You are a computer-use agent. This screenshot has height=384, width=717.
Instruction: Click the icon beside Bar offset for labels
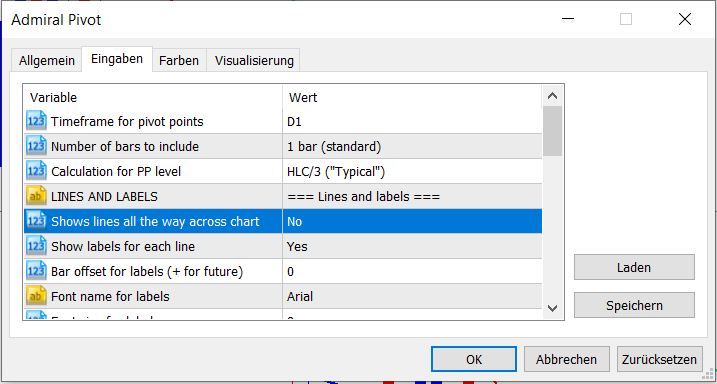coord(36,272)
